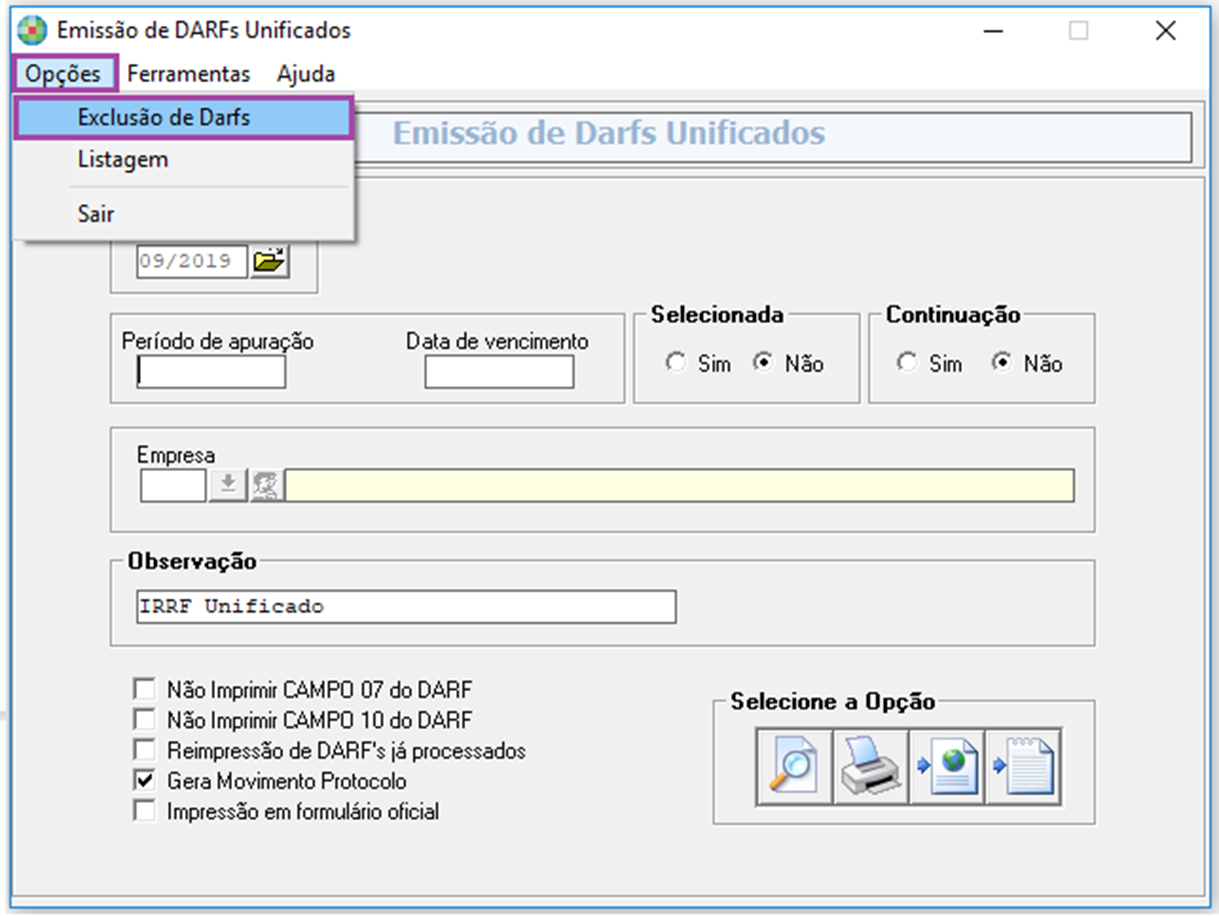Choose Exclusão de Darfs menu entry
The height and width of the screenshot is (916, 1219).
pyautogui.click(x=185, y=117)
